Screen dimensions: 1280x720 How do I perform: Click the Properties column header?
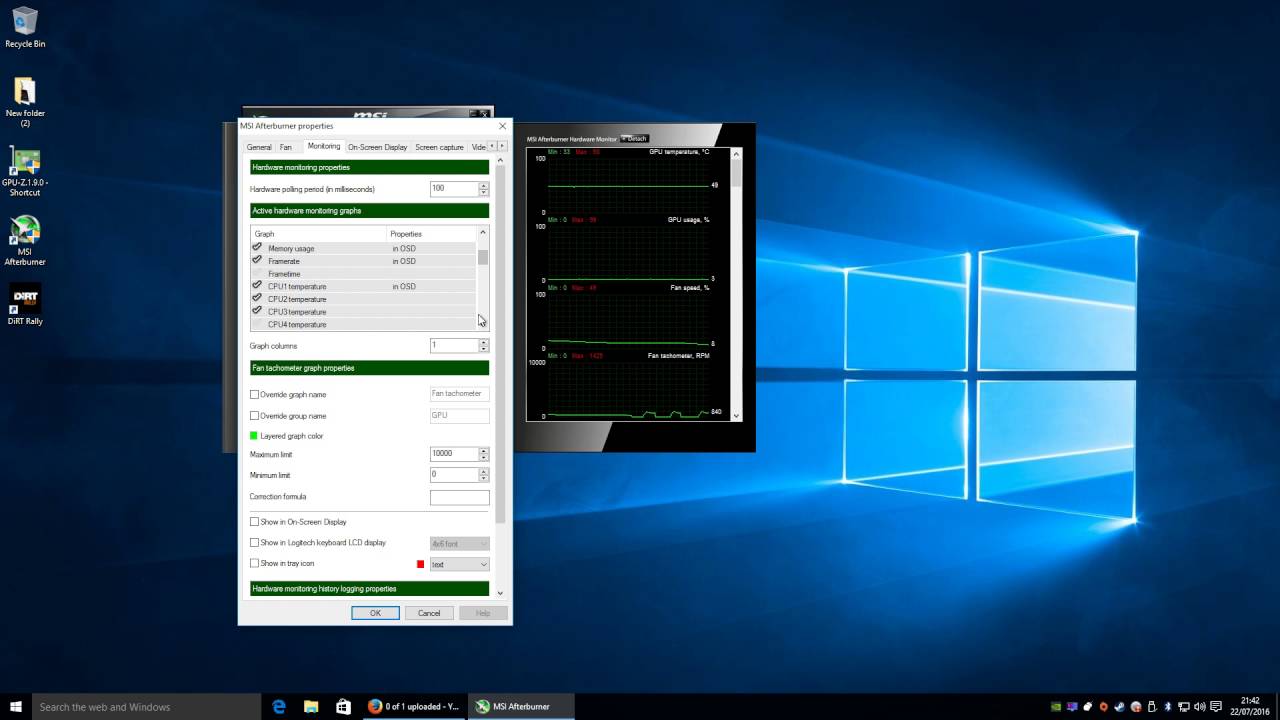click(431, 234)
